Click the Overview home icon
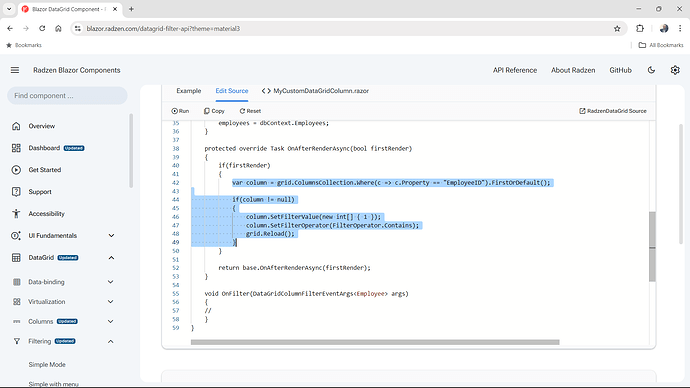690x388 pixels. 16,126
